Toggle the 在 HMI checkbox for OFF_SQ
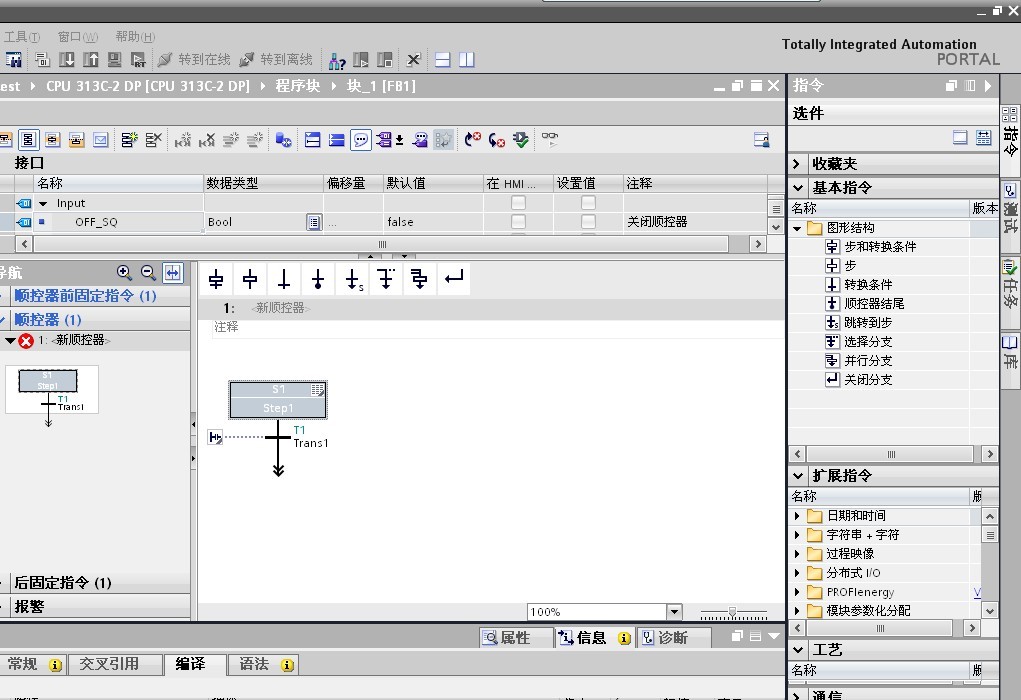1021x700 pixels. 518,222
